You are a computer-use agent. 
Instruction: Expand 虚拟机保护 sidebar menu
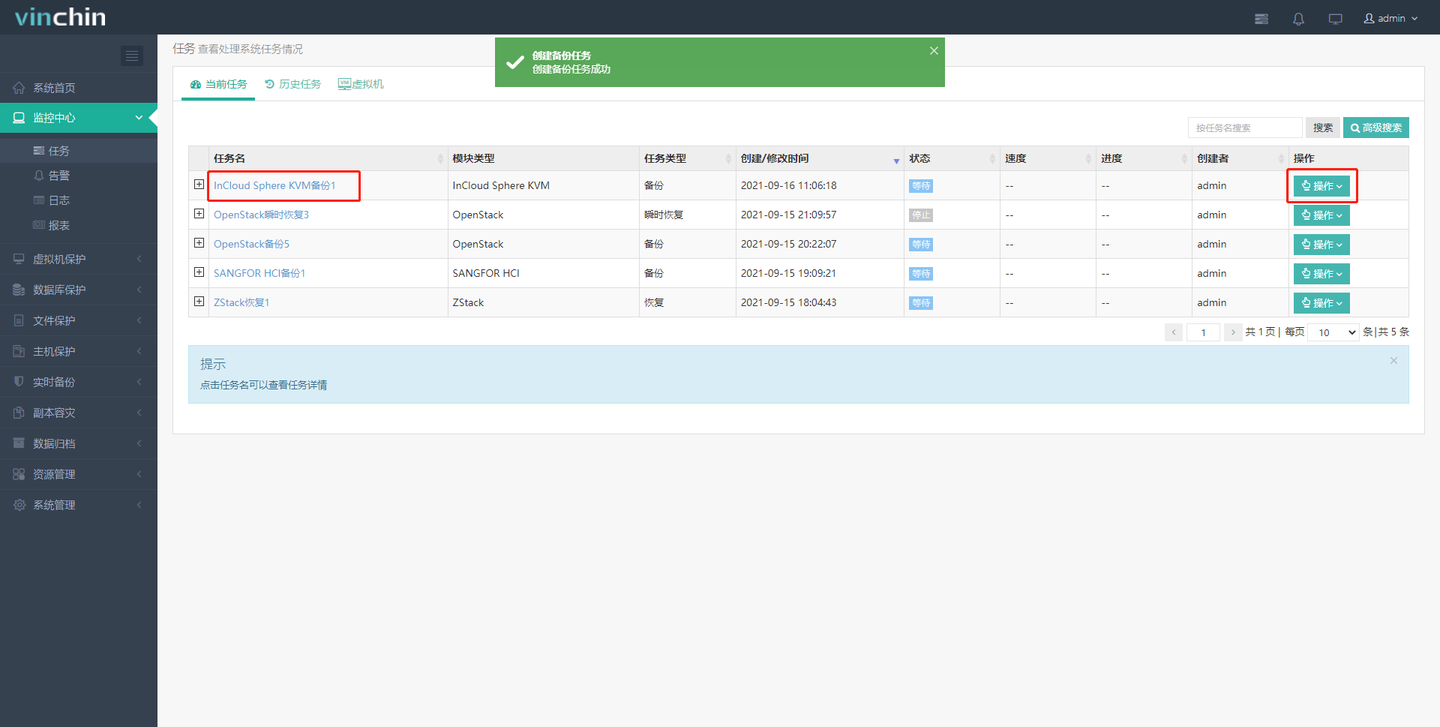[78, 259]
